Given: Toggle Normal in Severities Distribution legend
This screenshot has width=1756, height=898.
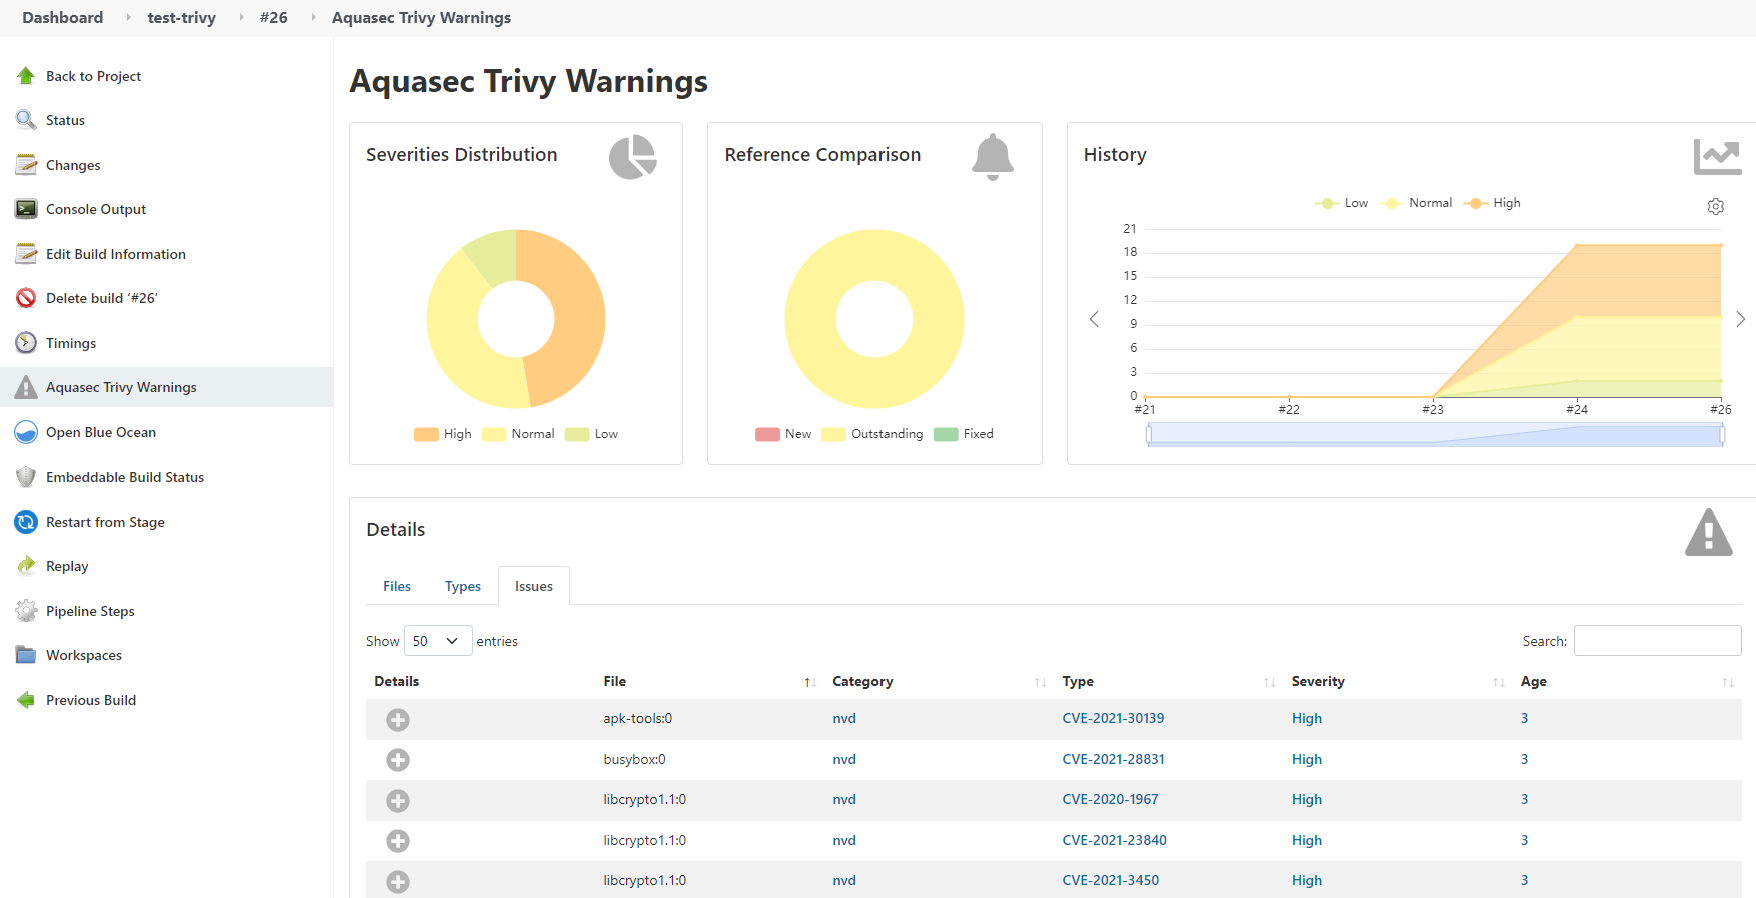Looking at the screenshot, I should coord(518,434).
